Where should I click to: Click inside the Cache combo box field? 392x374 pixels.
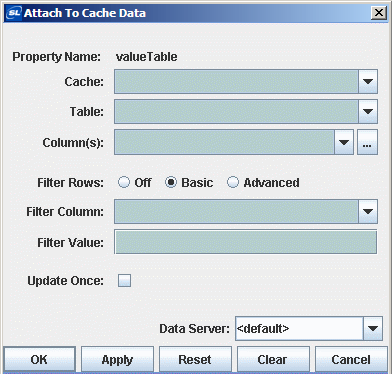point(236,81)
